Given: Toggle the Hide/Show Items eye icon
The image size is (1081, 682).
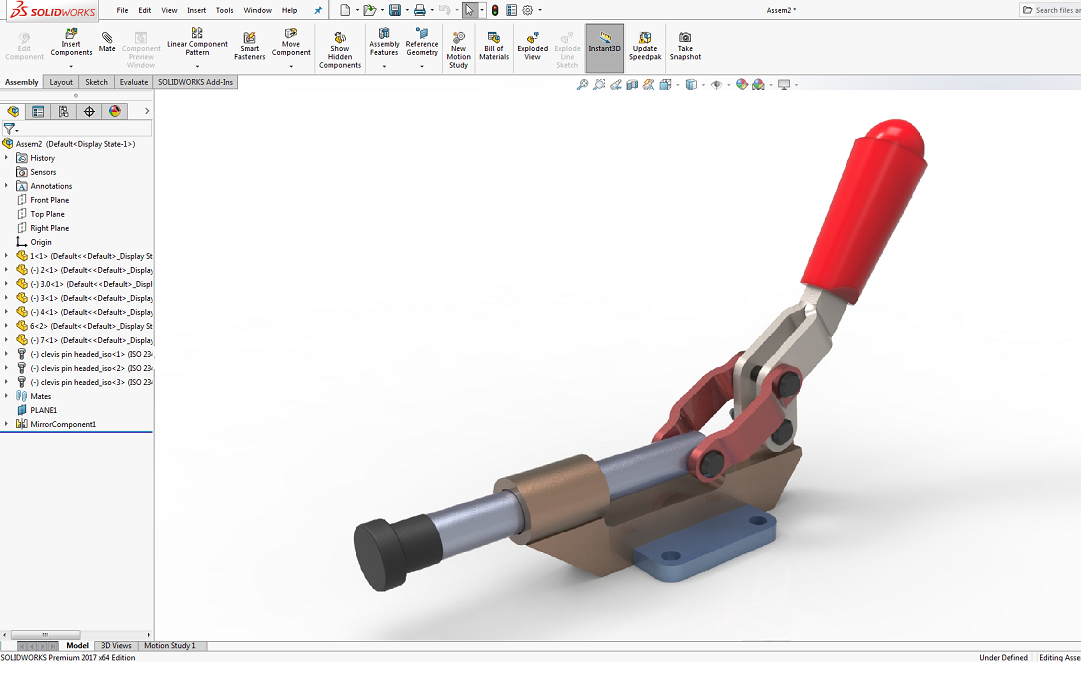Looking at the screenshot, I should click(716, 84).
